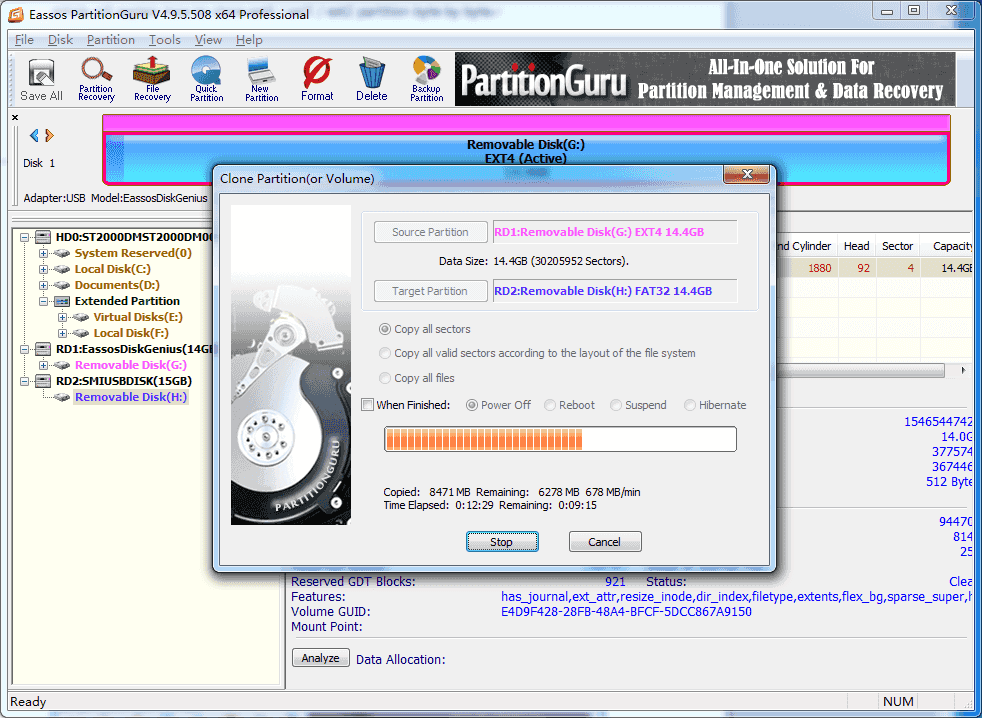Click the Delete partition toolbar icon

[x=372, y=80]
